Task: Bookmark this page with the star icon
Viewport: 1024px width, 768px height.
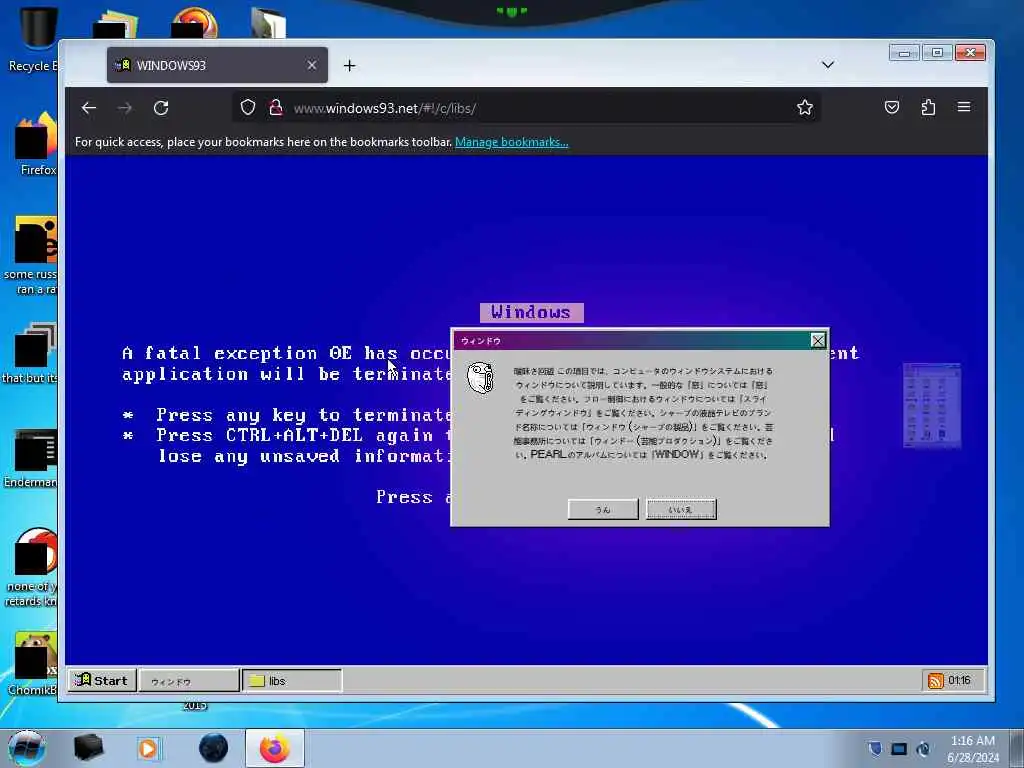Action: pos(805,107)
